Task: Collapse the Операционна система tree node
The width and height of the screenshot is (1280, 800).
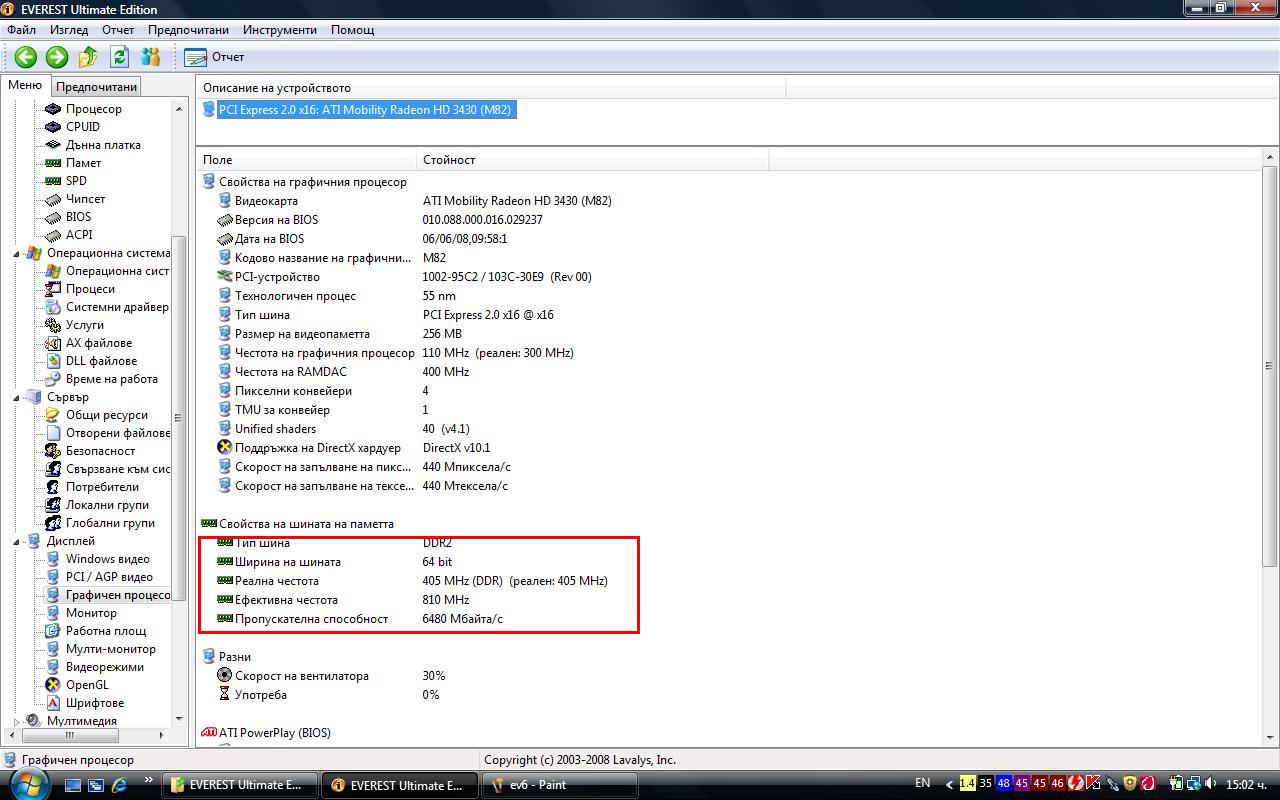Action: (x=16, y=253)
